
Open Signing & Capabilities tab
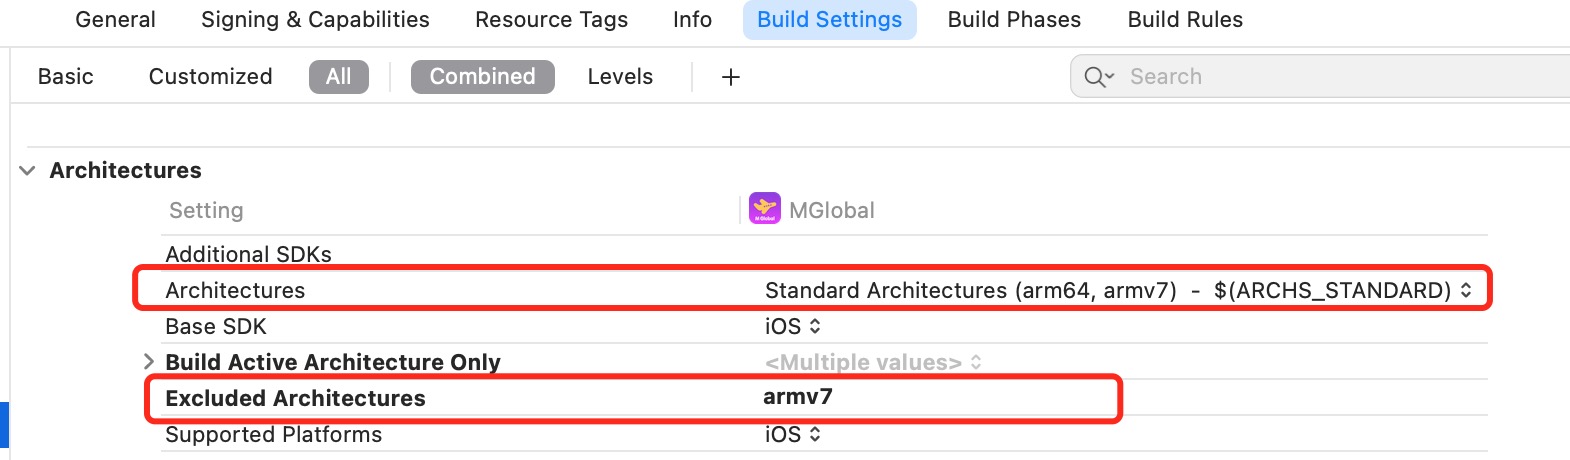tap(315, 20)
